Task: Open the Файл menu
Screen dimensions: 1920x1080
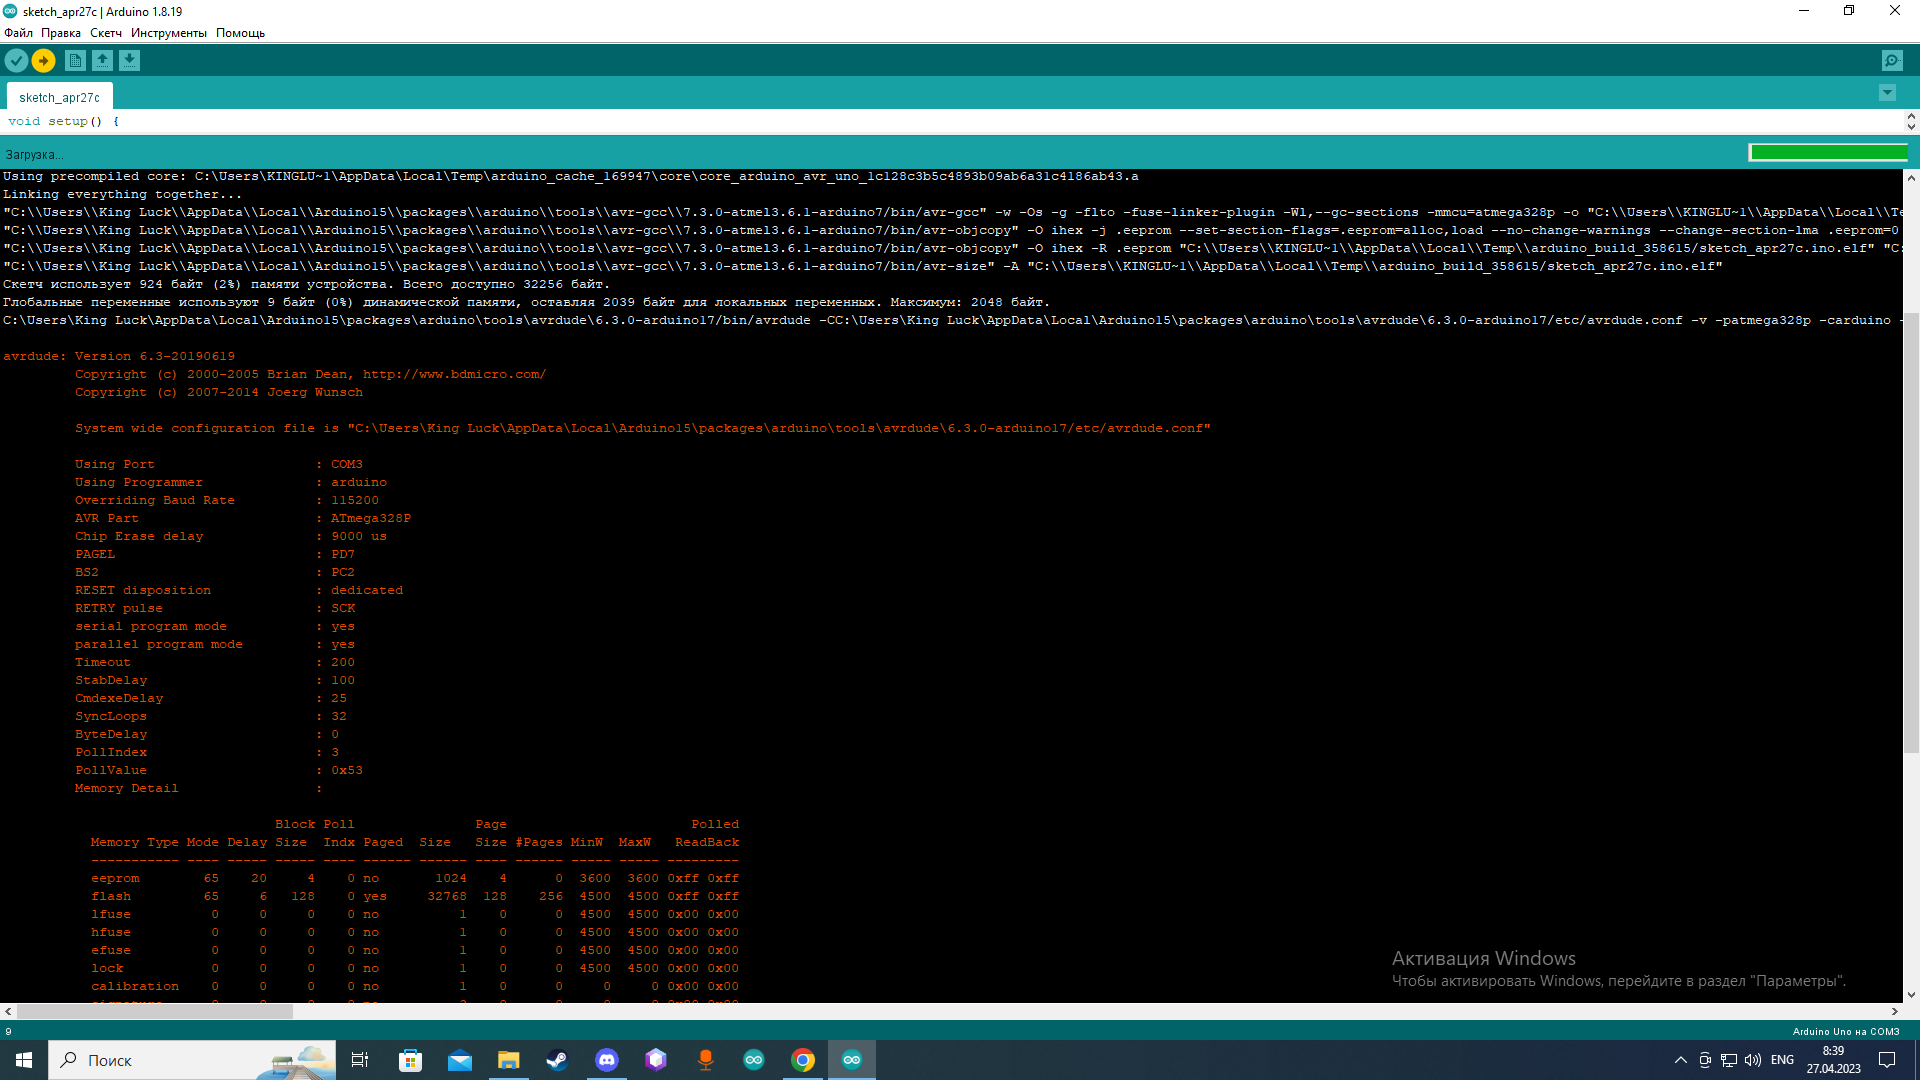Action: [x=18, y=33]
